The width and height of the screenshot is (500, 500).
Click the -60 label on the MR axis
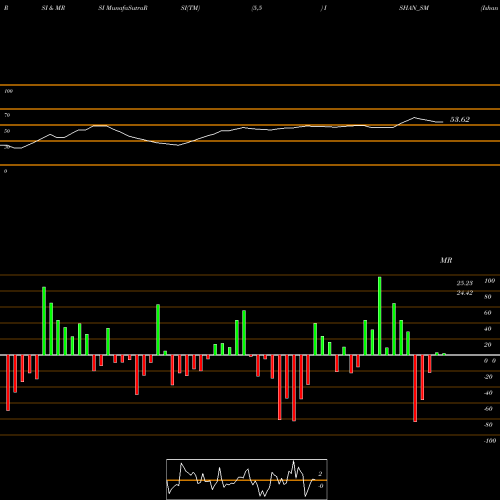coord(488,409)
